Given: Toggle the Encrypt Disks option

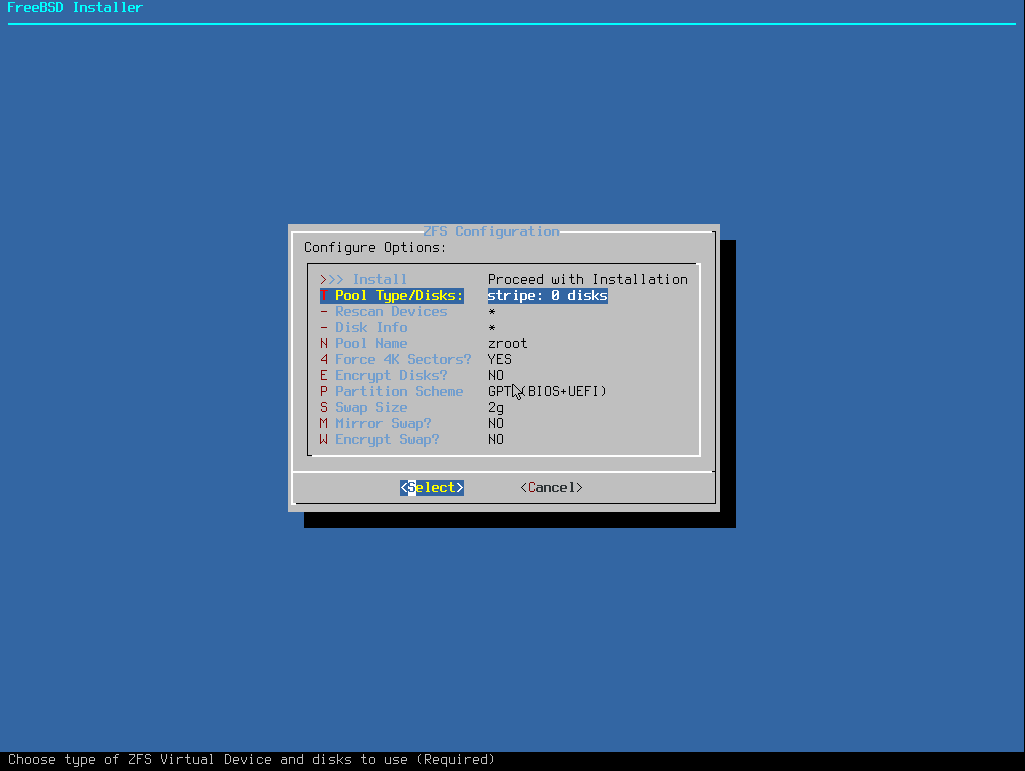Looking at the screenshot, I should (x=391, y=376).
